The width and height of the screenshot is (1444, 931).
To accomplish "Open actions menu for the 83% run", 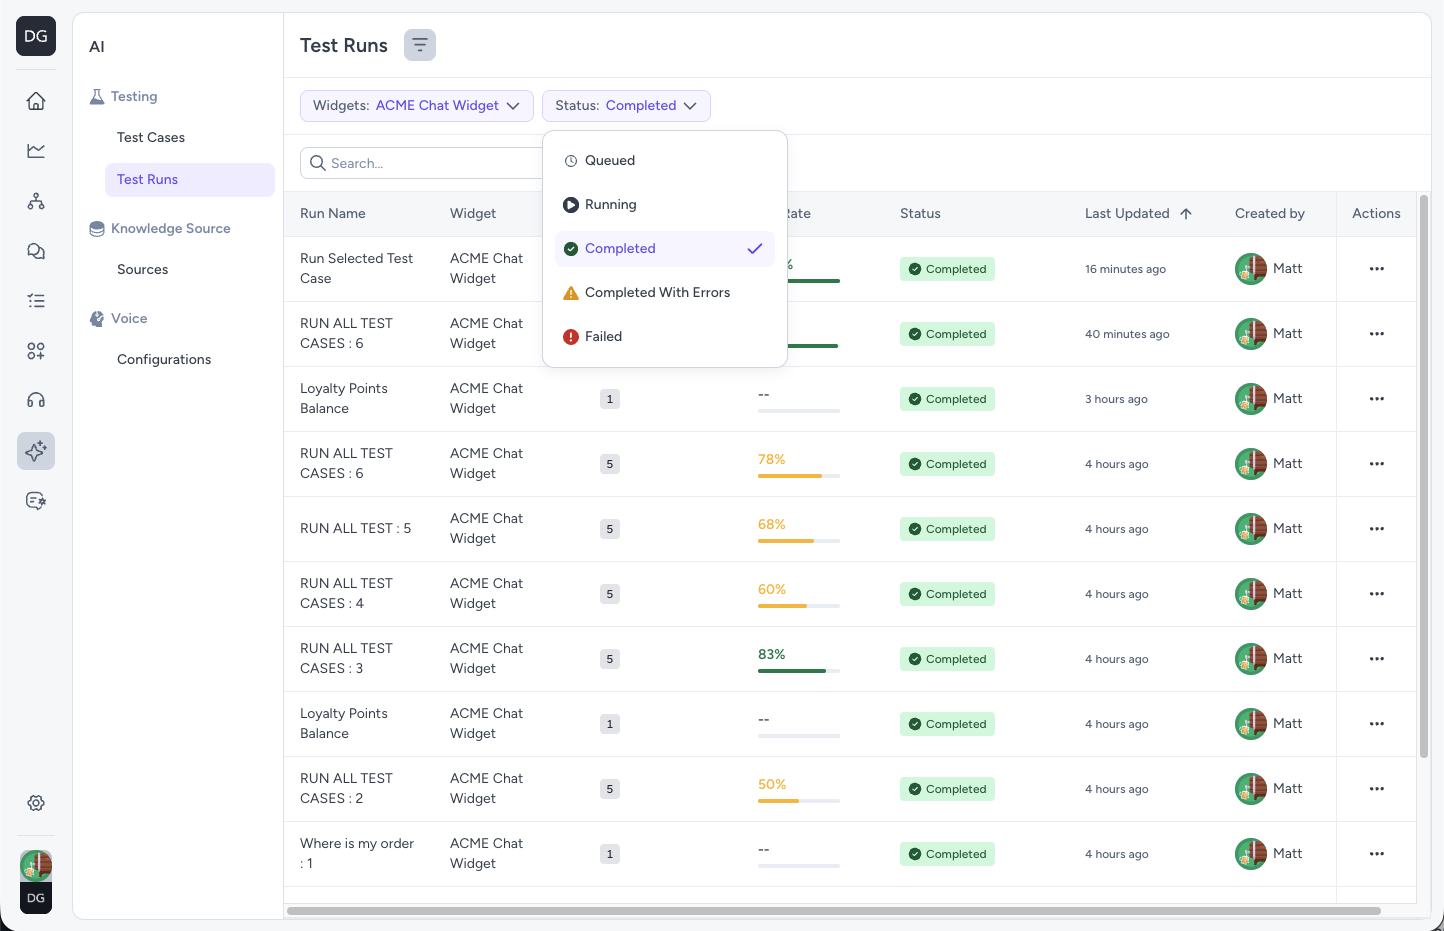I will (1377, 659).
